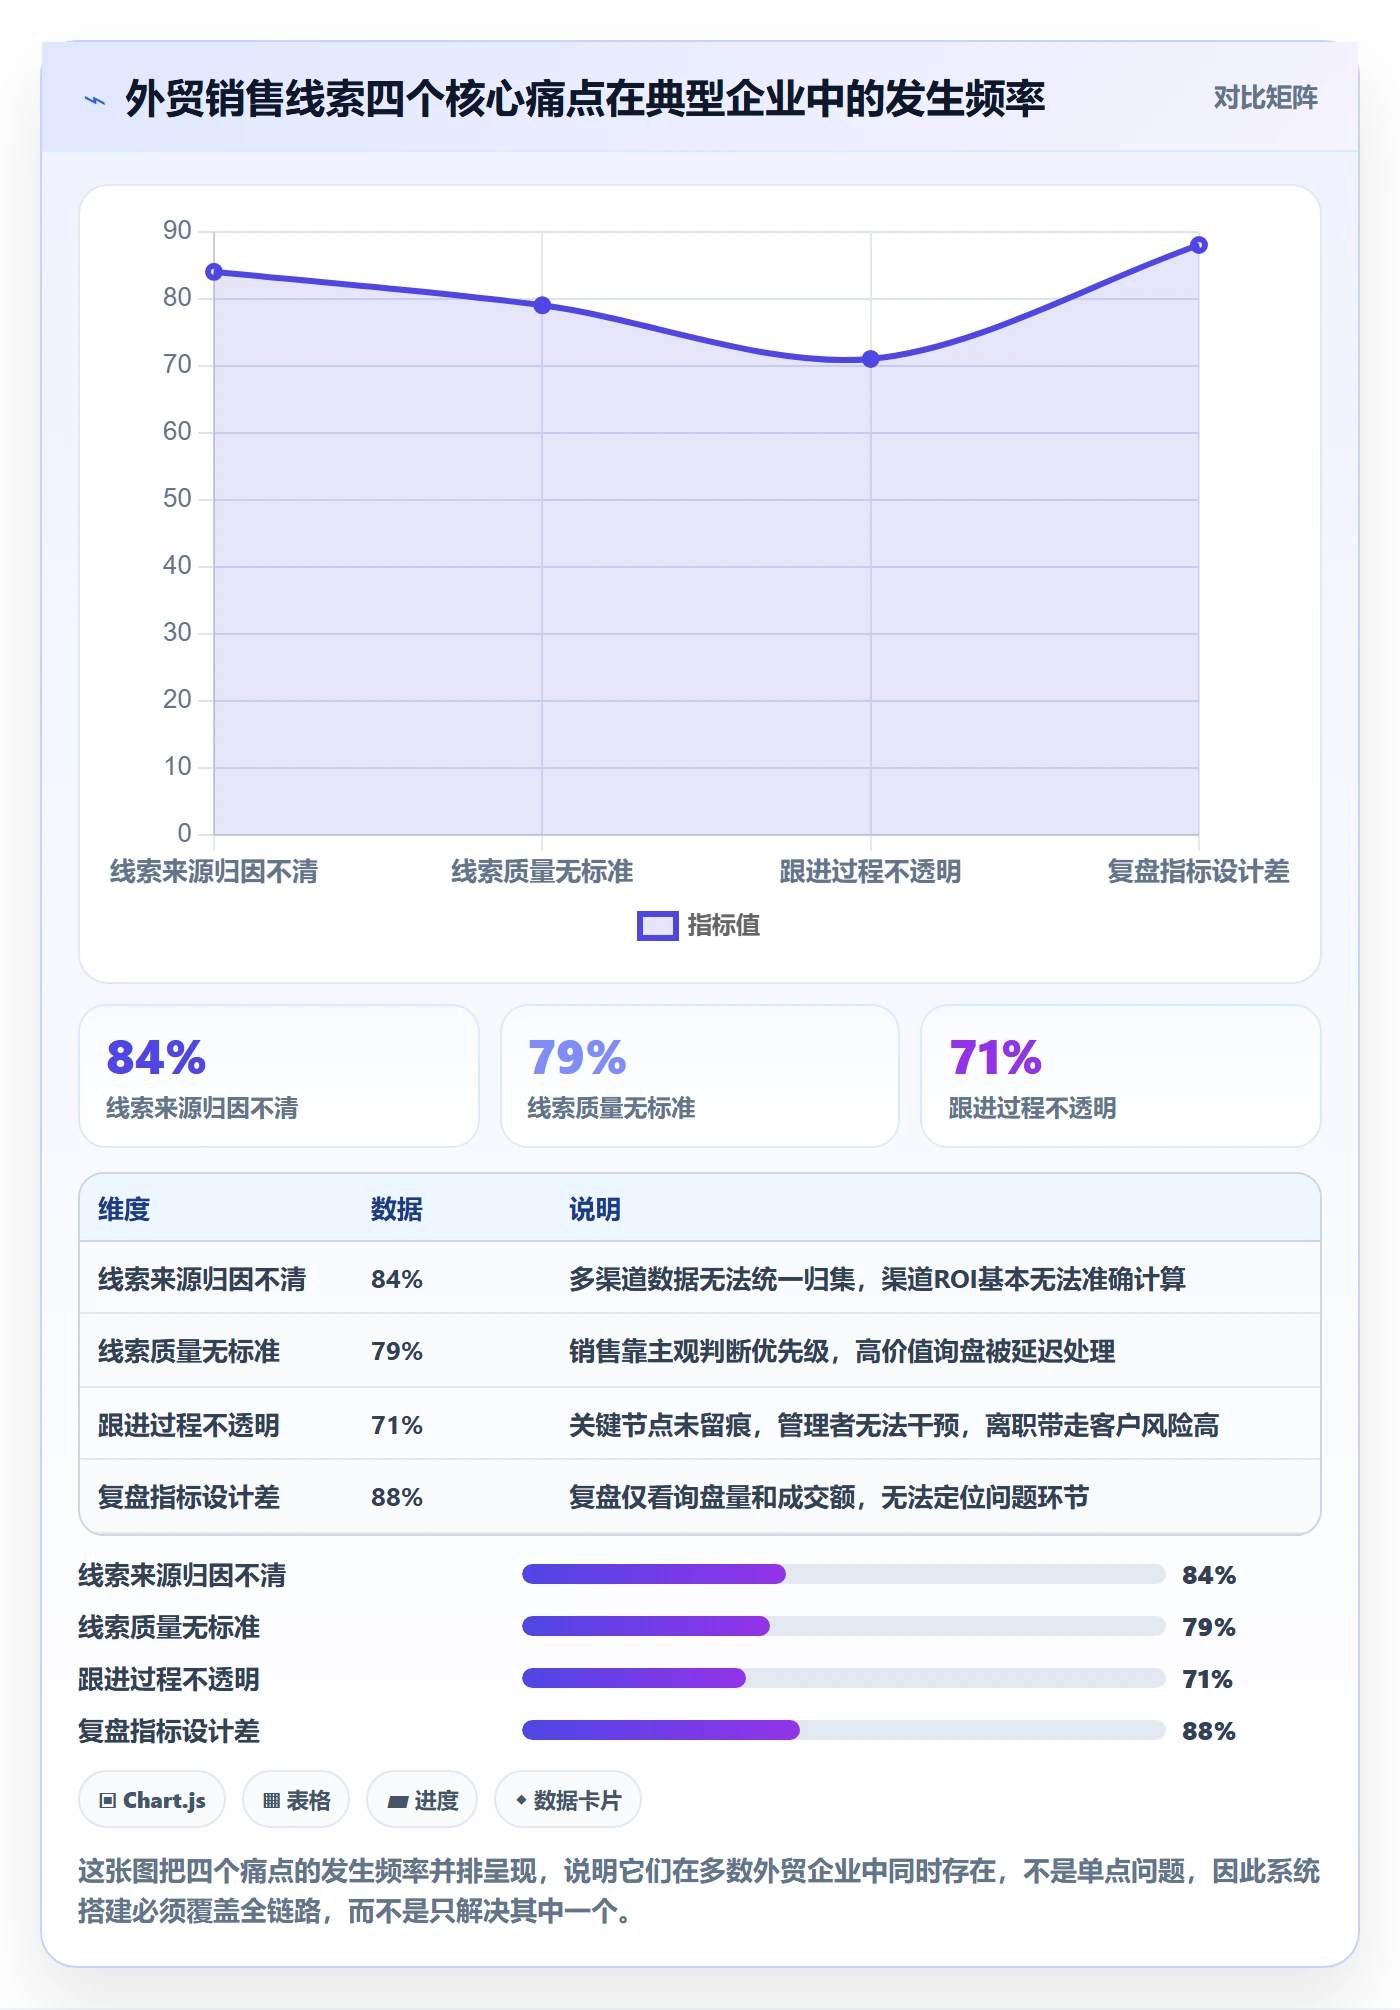Click the 复盘指标设计差 progress bar

pyautogui.click(x=843, y=1731)
